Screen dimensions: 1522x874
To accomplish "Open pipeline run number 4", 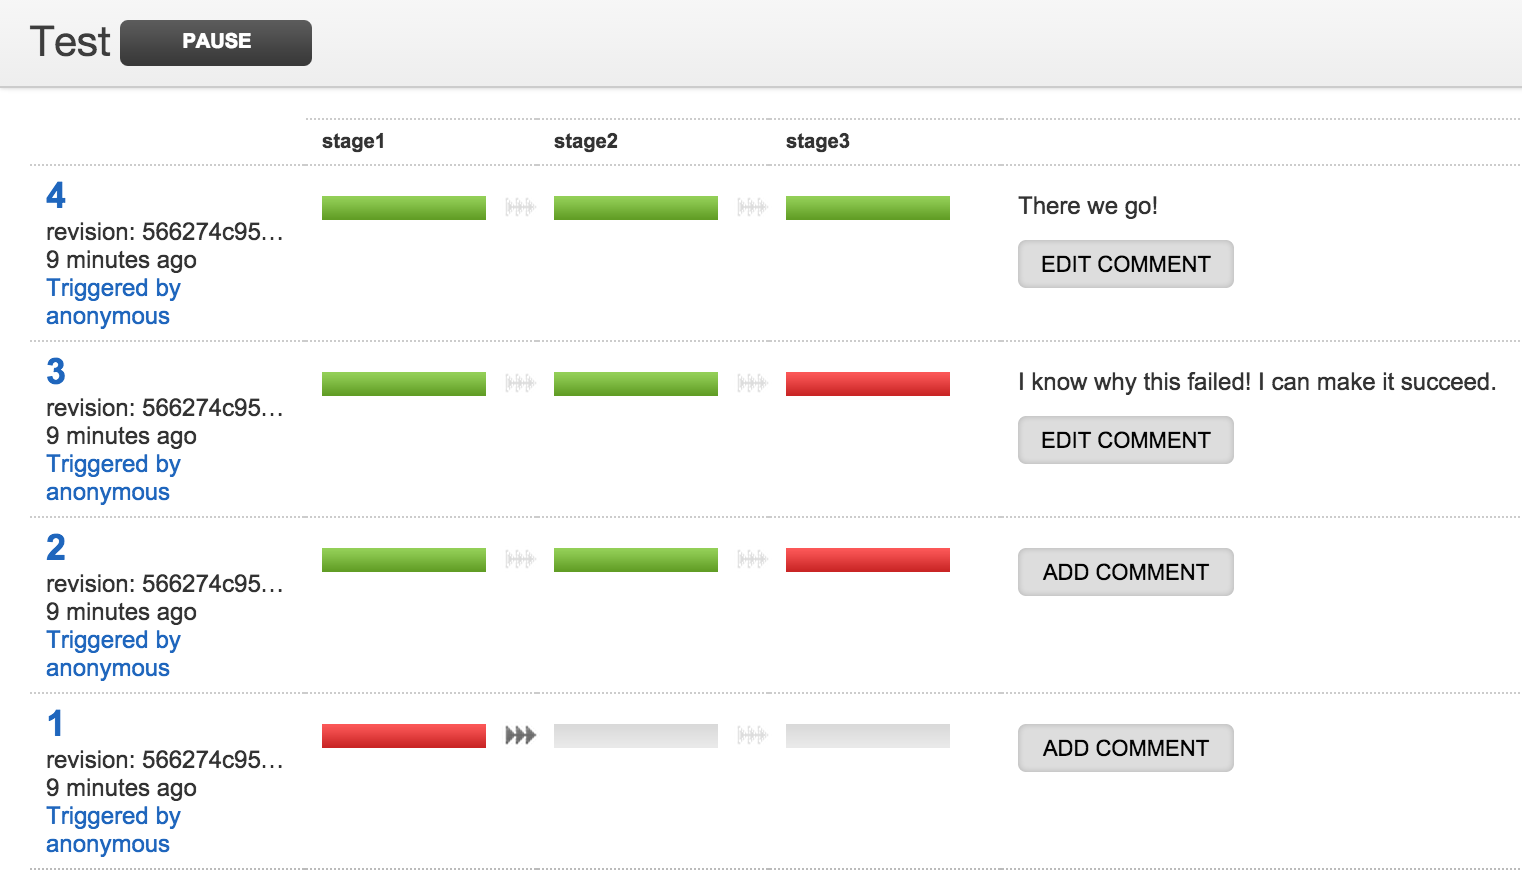I will coord(56,195).
